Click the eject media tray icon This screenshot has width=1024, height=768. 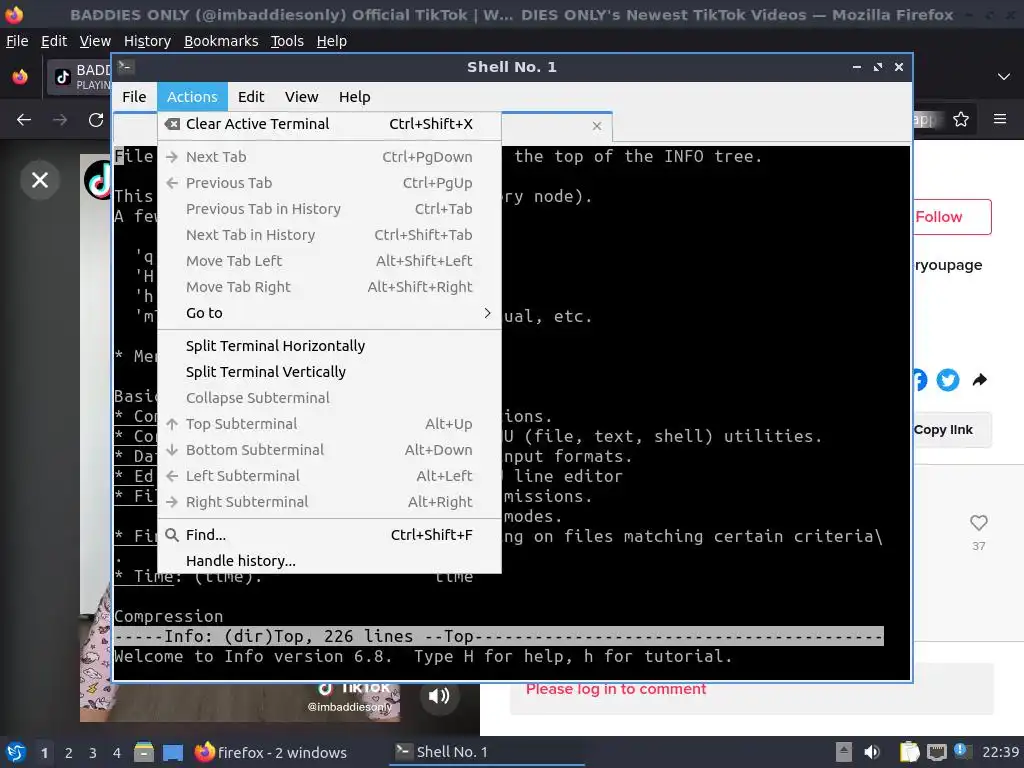(844, 752)
